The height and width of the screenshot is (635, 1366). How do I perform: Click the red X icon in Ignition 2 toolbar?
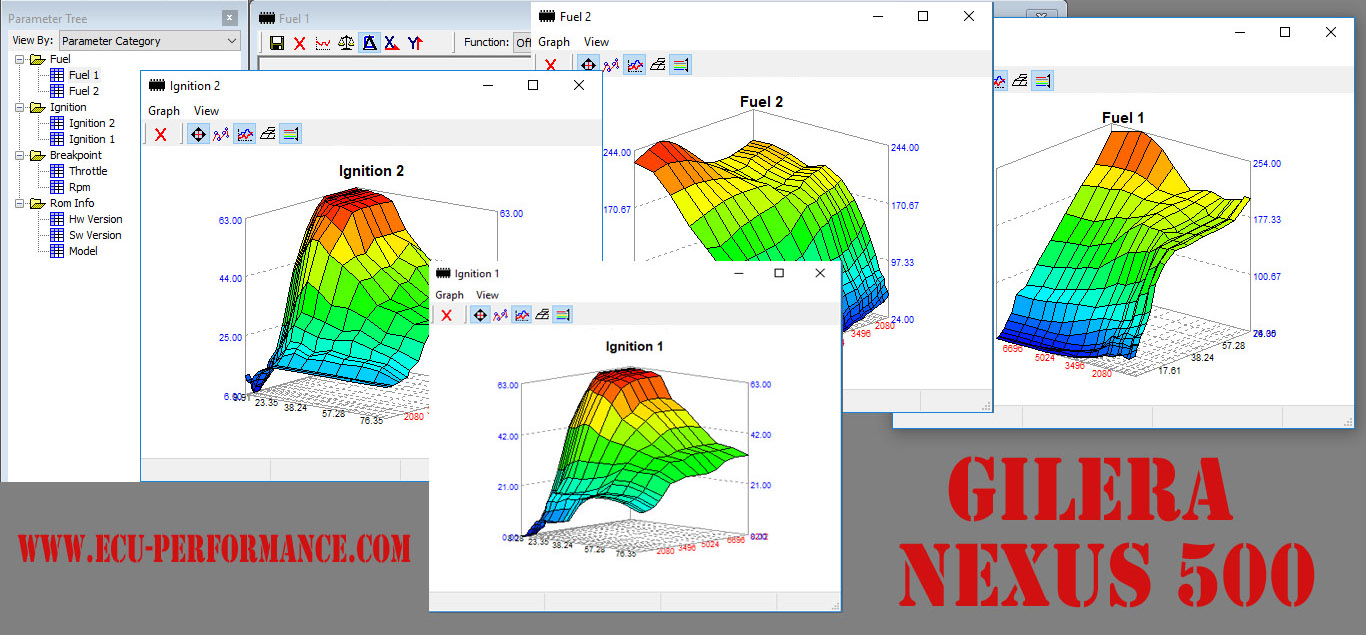point(160,134)
